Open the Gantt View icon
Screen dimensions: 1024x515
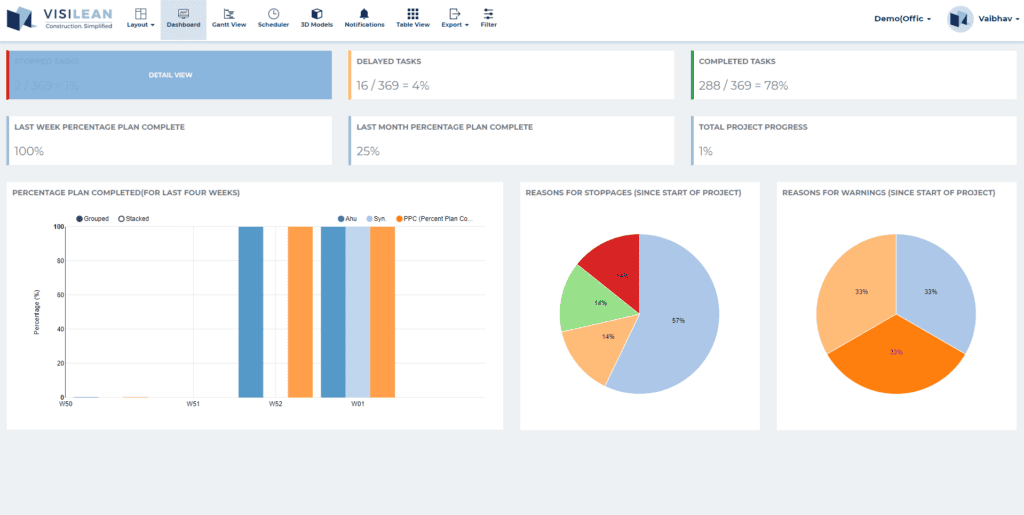[229, 14]
